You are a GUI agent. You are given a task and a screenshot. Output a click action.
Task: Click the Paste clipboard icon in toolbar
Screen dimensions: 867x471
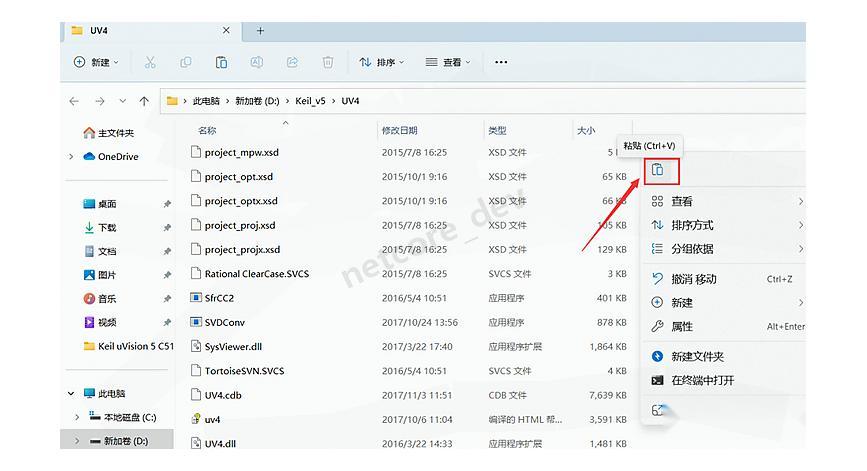coord(221,62)
